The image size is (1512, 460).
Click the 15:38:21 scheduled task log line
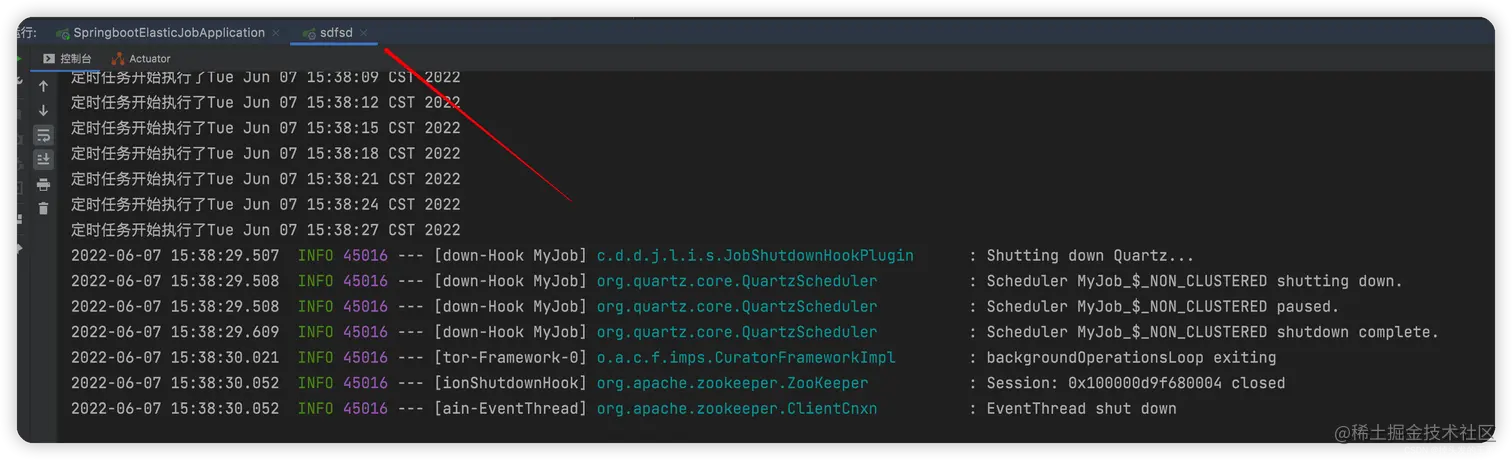(x=266, y=179)
